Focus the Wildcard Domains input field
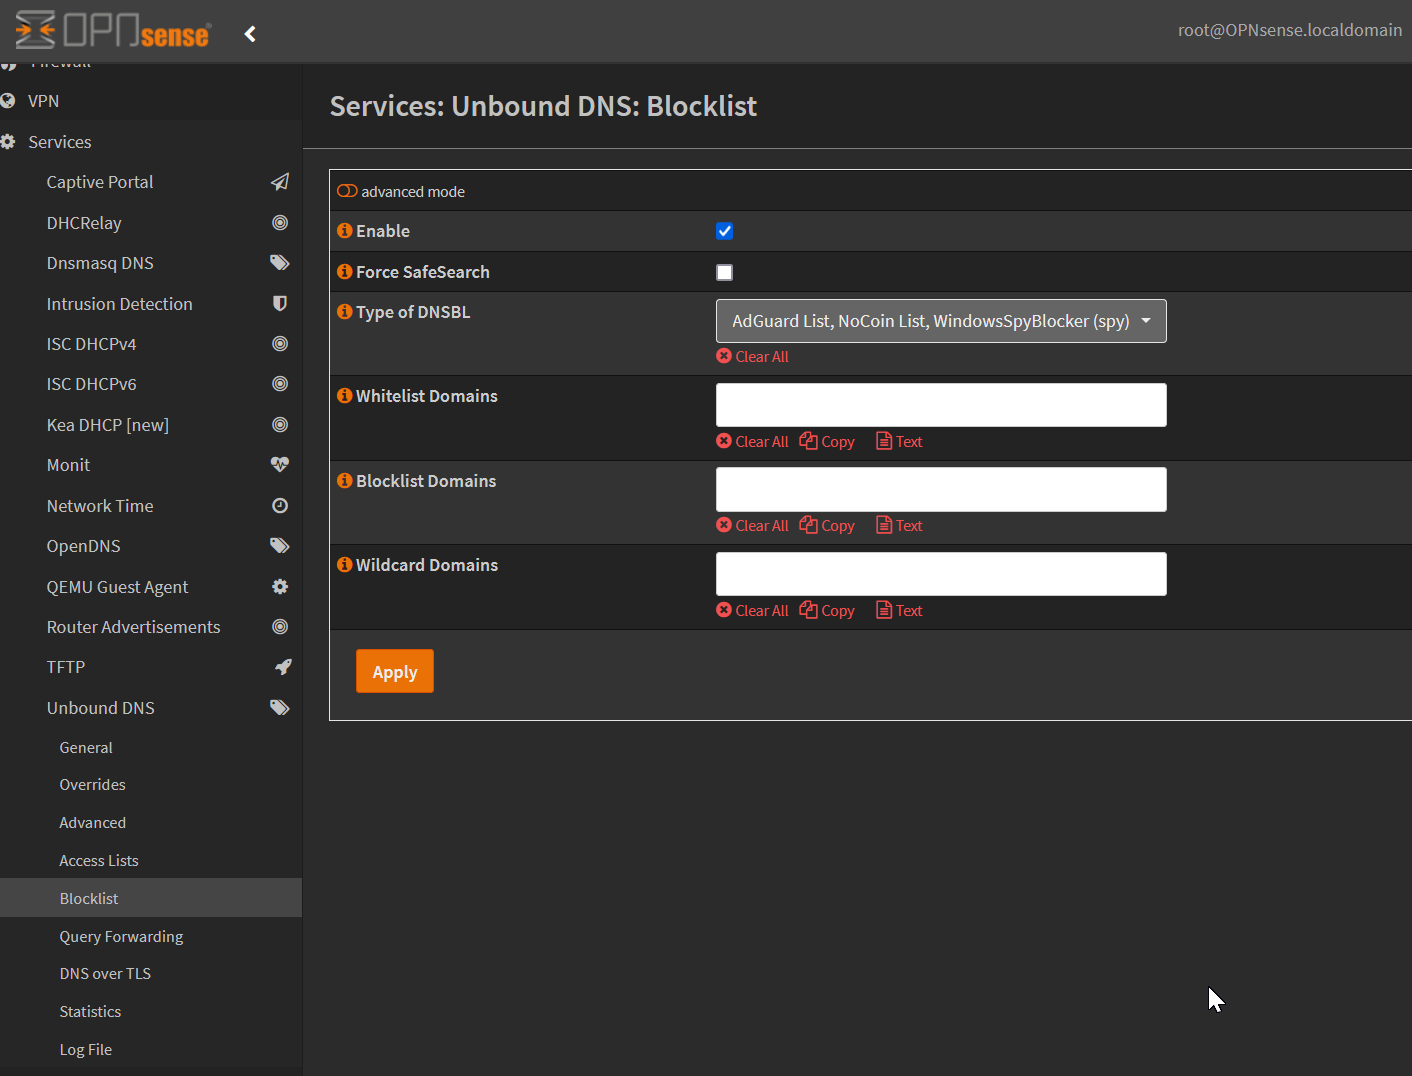This screenshot has height=1076, width=1412. pyautogui.click(x=941, y=574)
